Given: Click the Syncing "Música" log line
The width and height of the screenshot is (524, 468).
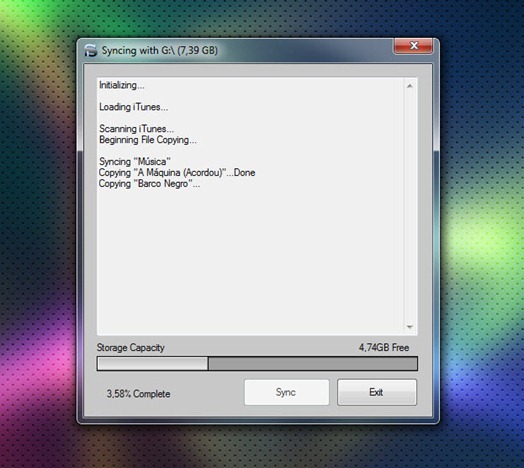Looking at the screenshot, I should [135, 161].
